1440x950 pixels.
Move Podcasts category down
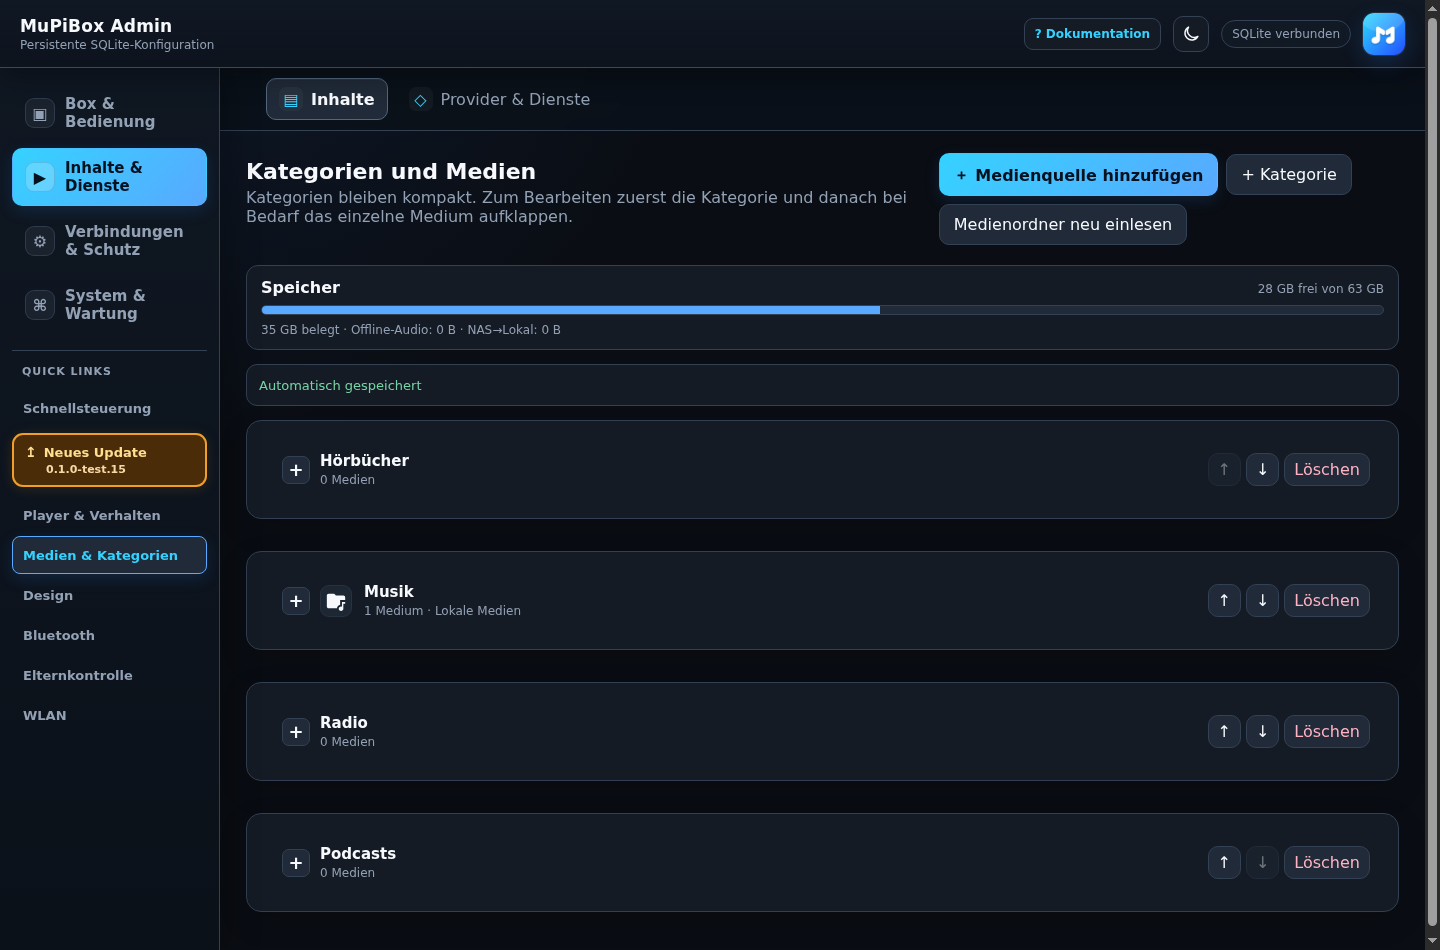coord(1262,863)
